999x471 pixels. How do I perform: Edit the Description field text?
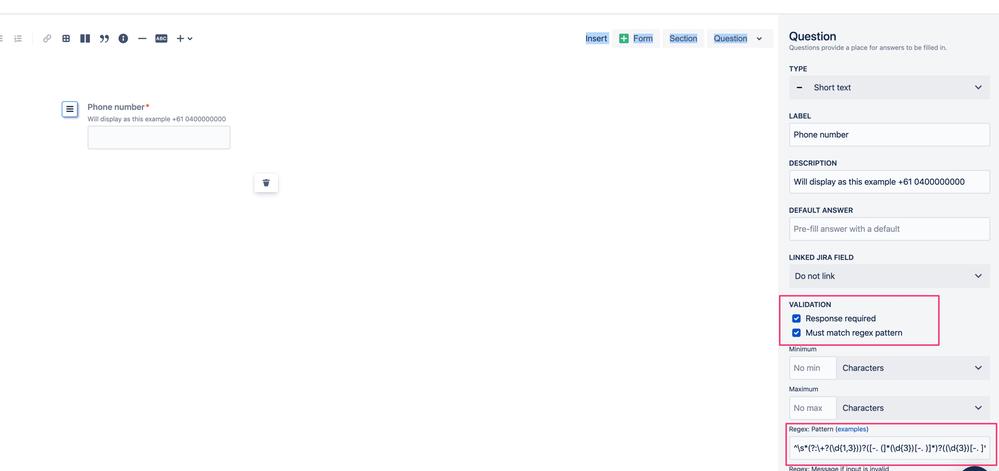click(x=889, y=182)
